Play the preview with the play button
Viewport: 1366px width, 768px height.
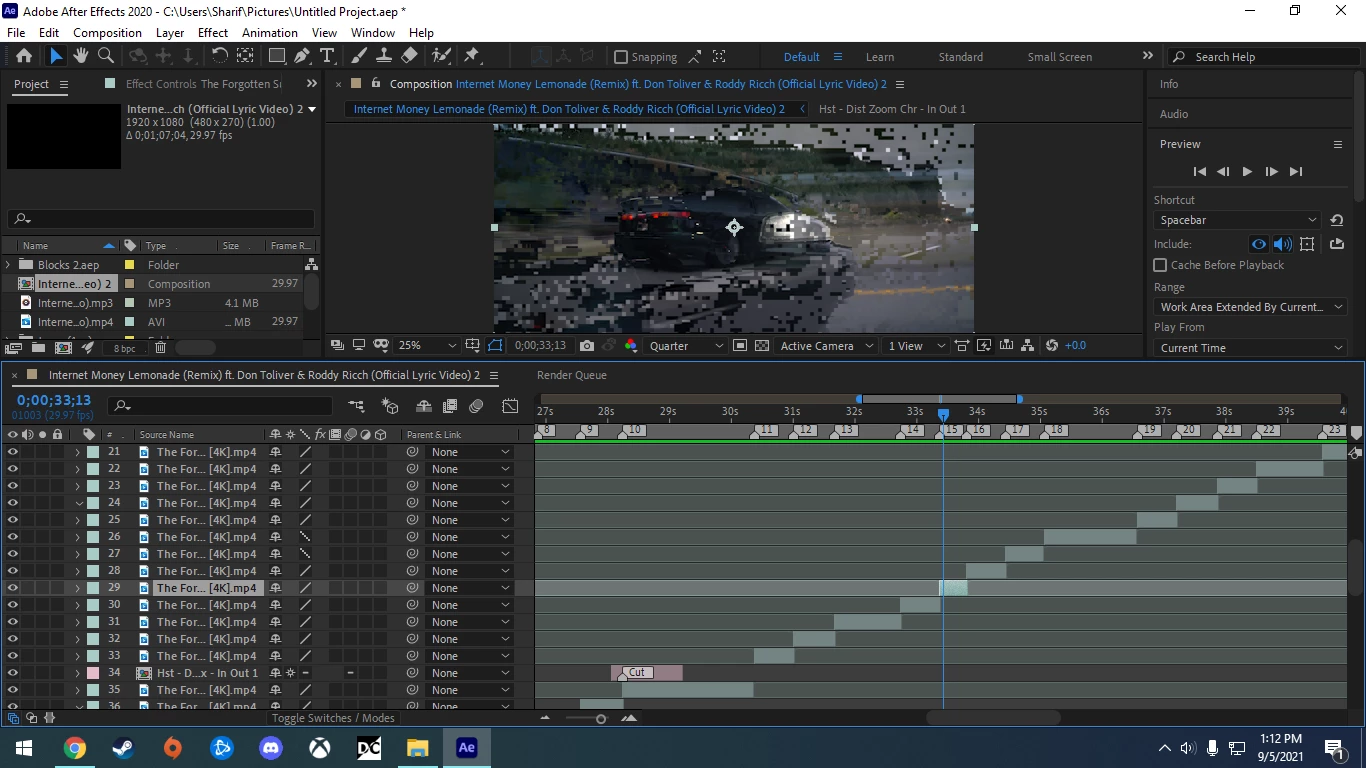tap(1247, 172)
